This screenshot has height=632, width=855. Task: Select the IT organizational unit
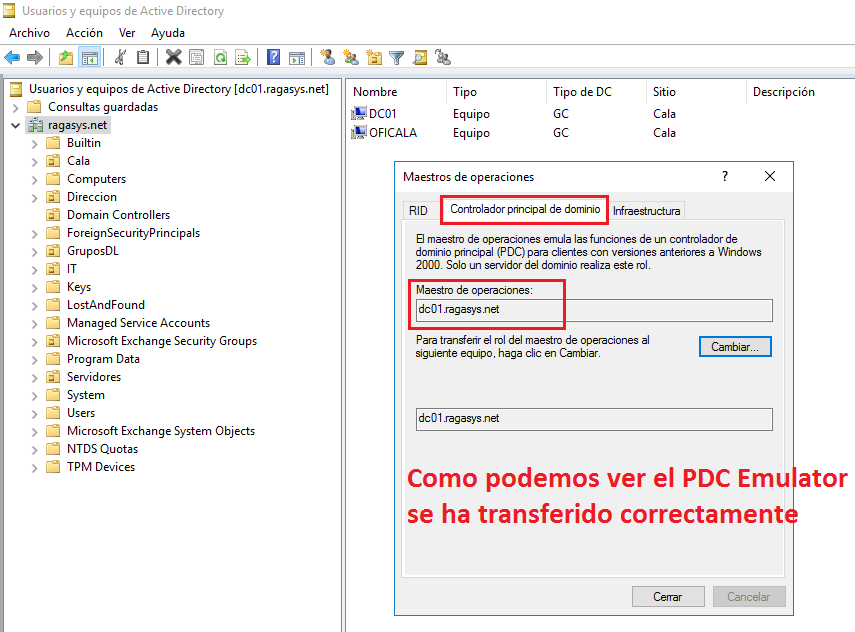[x=71, y=269]
